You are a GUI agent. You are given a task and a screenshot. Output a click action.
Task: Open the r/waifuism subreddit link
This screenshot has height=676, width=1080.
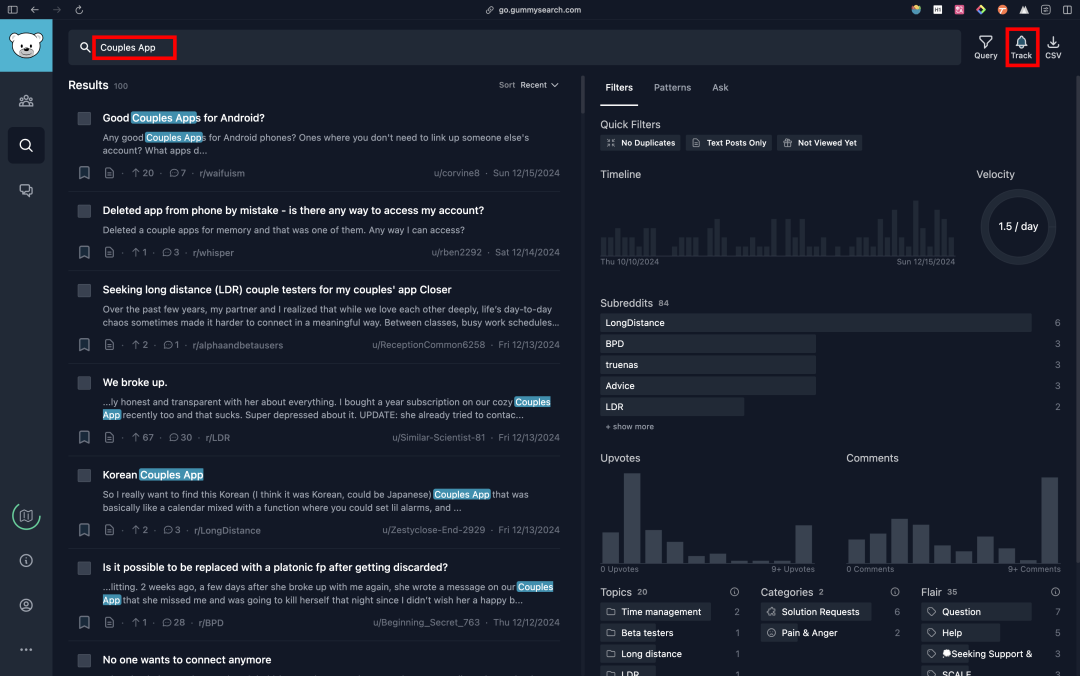point(222,173)
